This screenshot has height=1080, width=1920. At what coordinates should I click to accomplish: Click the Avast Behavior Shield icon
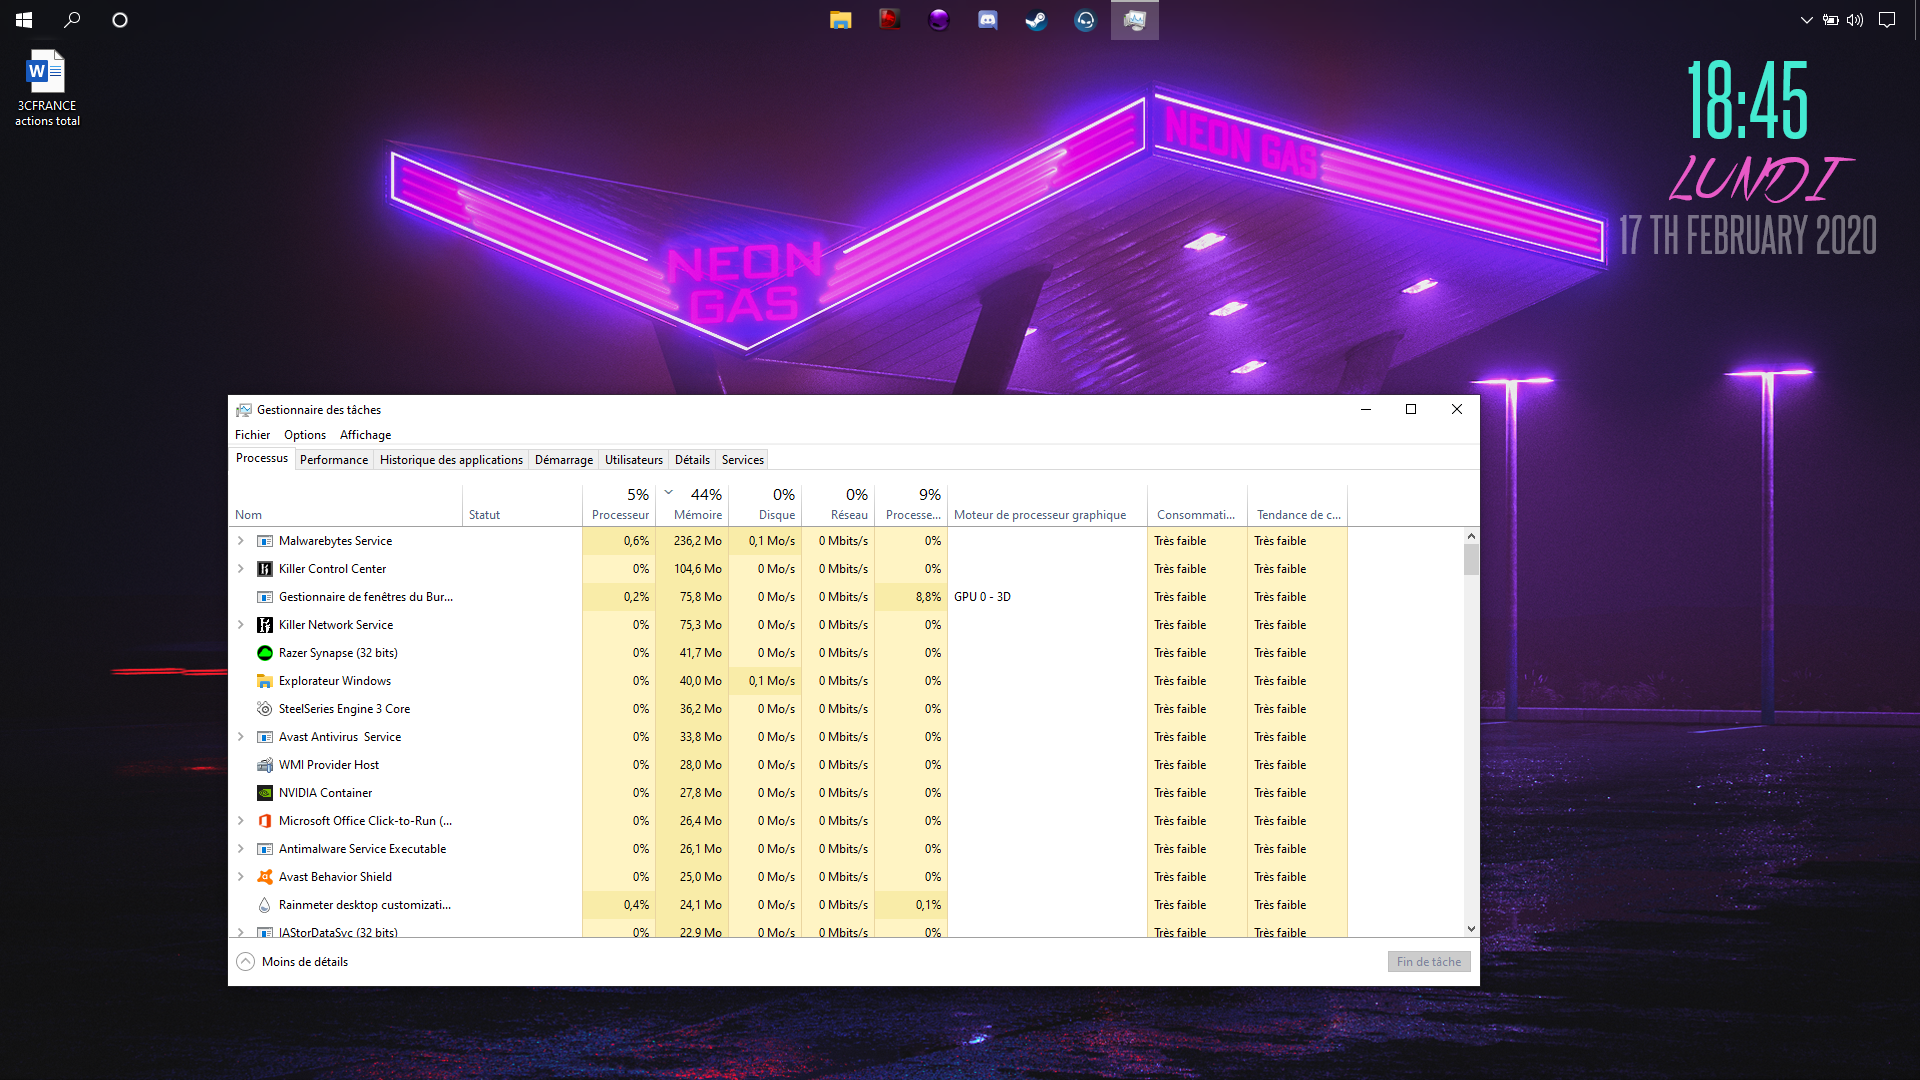[265, 877]
